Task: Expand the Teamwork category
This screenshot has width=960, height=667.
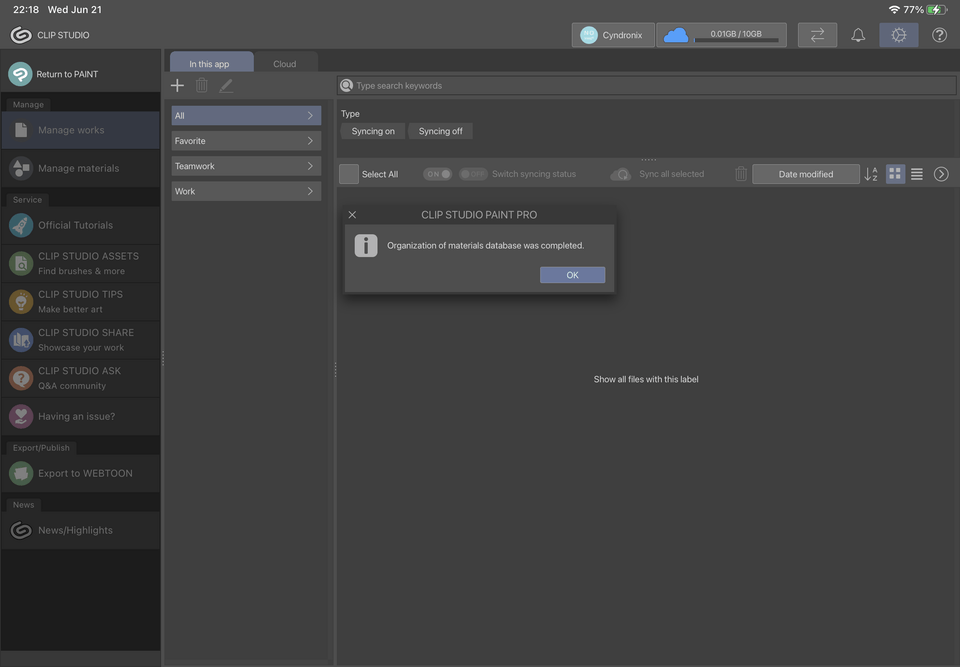Action: pyautogui.click(x=246, y=166)
